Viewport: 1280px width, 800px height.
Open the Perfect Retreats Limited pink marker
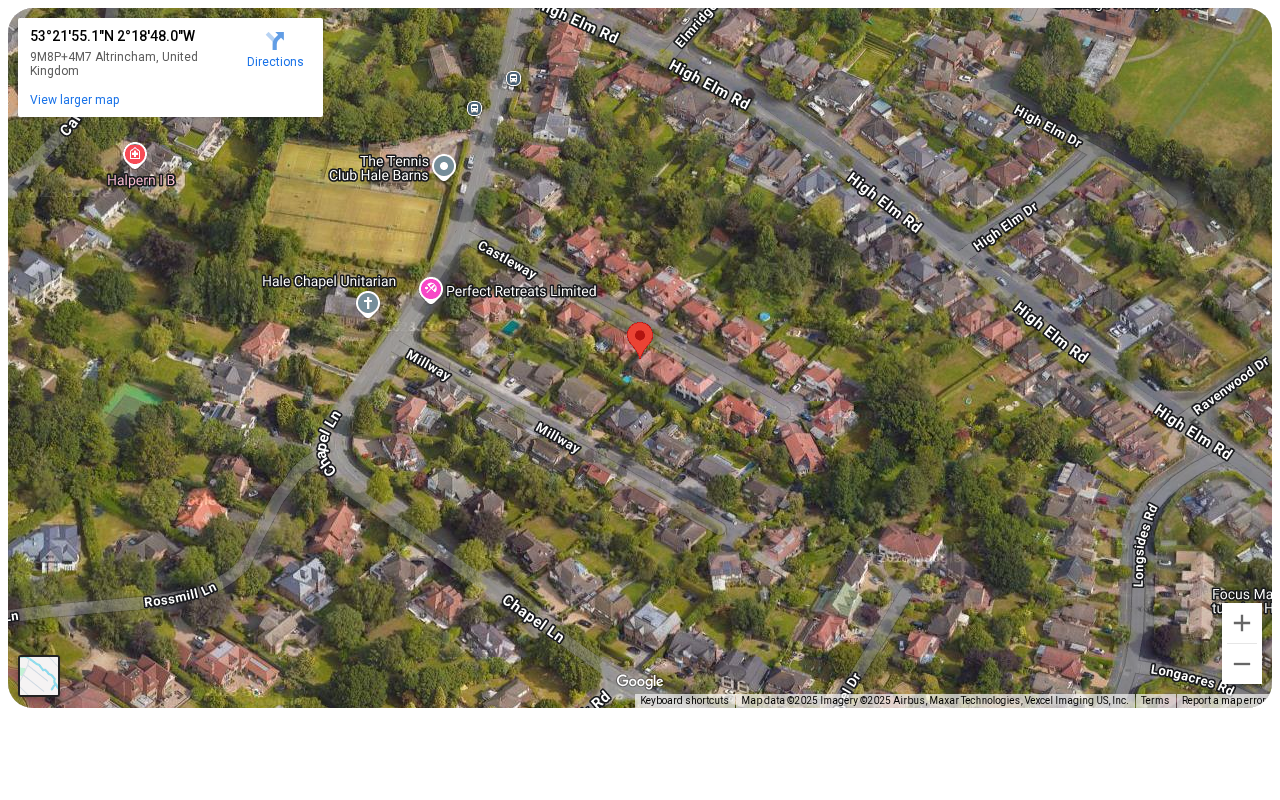coord(431,290)
